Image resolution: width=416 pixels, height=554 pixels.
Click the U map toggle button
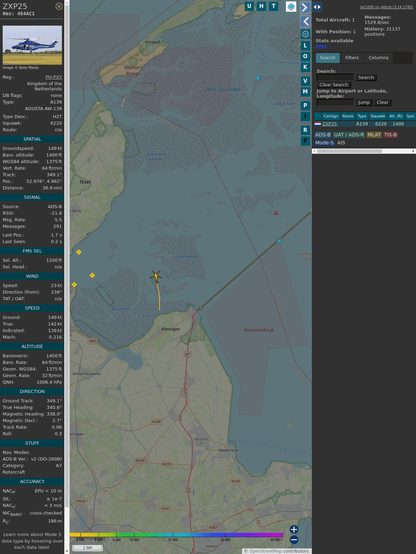[x=249, y=6]
